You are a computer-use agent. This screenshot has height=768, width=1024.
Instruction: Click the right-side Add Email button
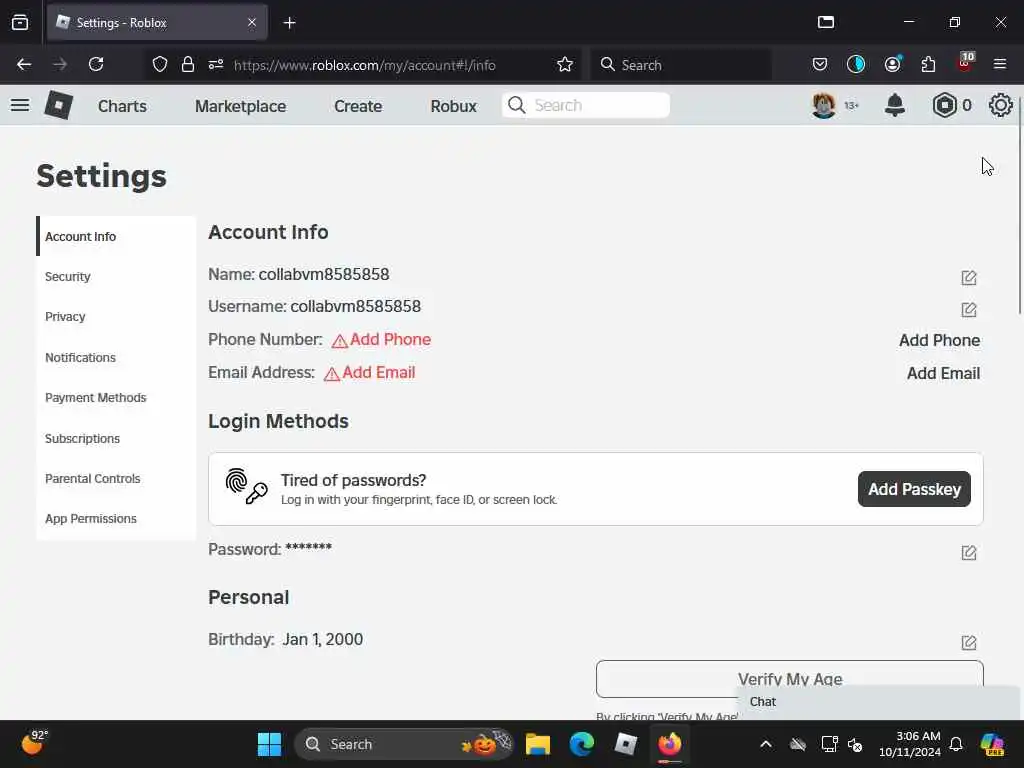(943, 373)
